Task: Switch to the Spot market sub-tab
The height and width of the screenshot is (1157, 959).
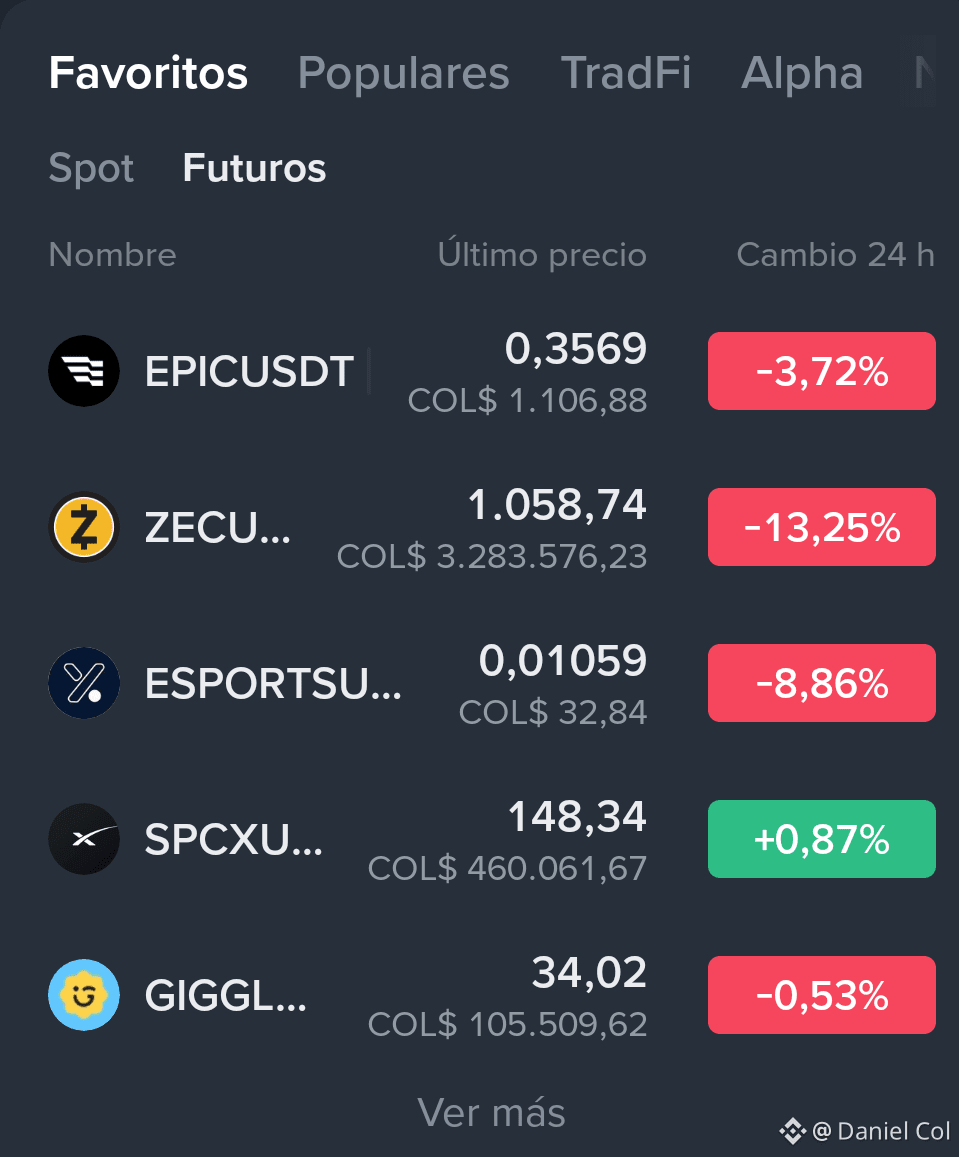Action: (91, 168)
